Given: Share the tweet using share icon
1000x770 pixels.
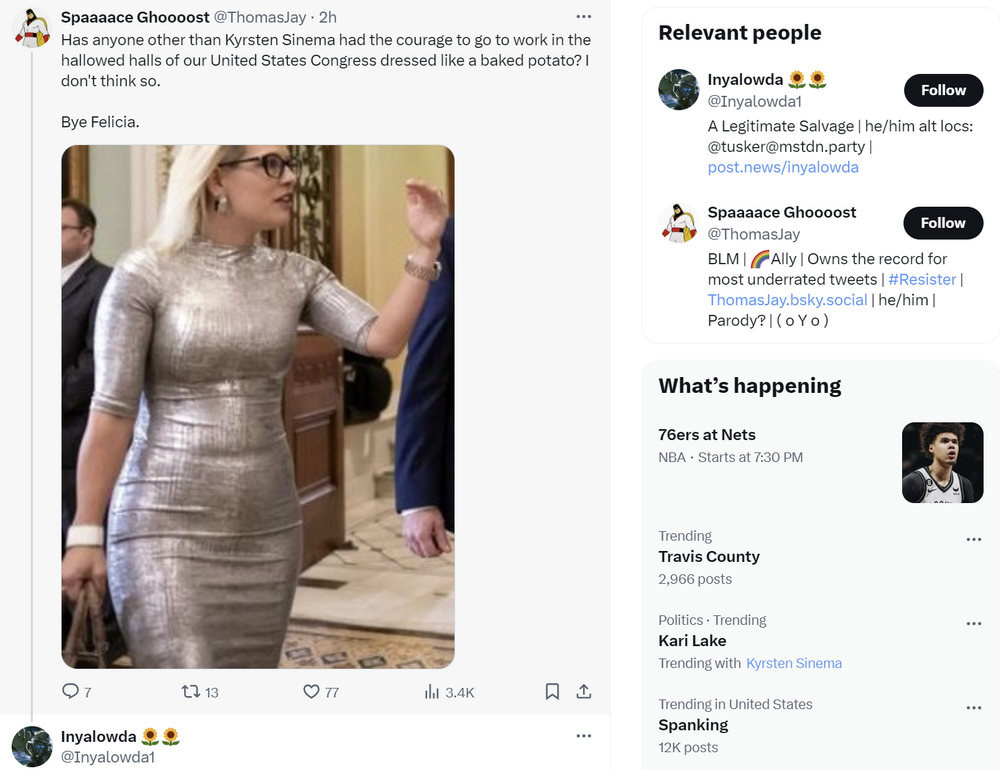Looking at the screenshot, I should point(584,691).
